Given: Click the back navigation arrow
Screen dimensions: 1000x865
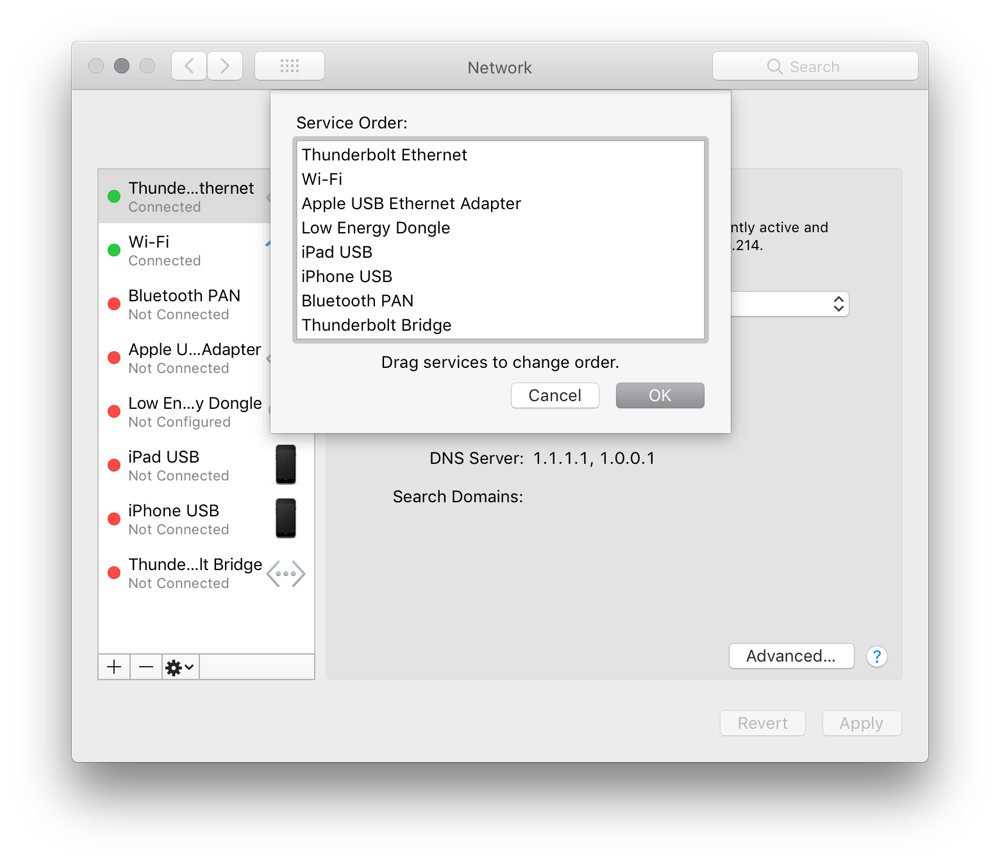Looking at the screenshot, I should (189, 66).
